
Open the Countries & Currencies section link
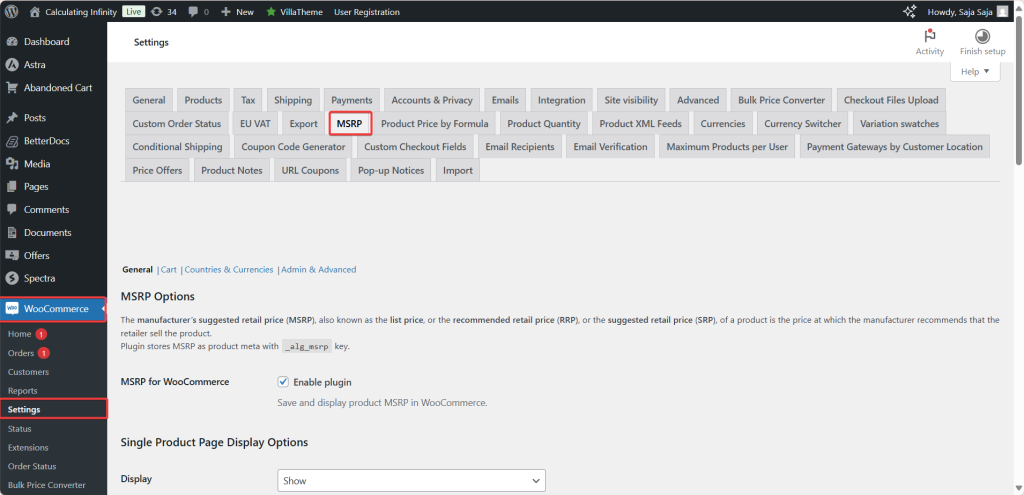point(229,269)
